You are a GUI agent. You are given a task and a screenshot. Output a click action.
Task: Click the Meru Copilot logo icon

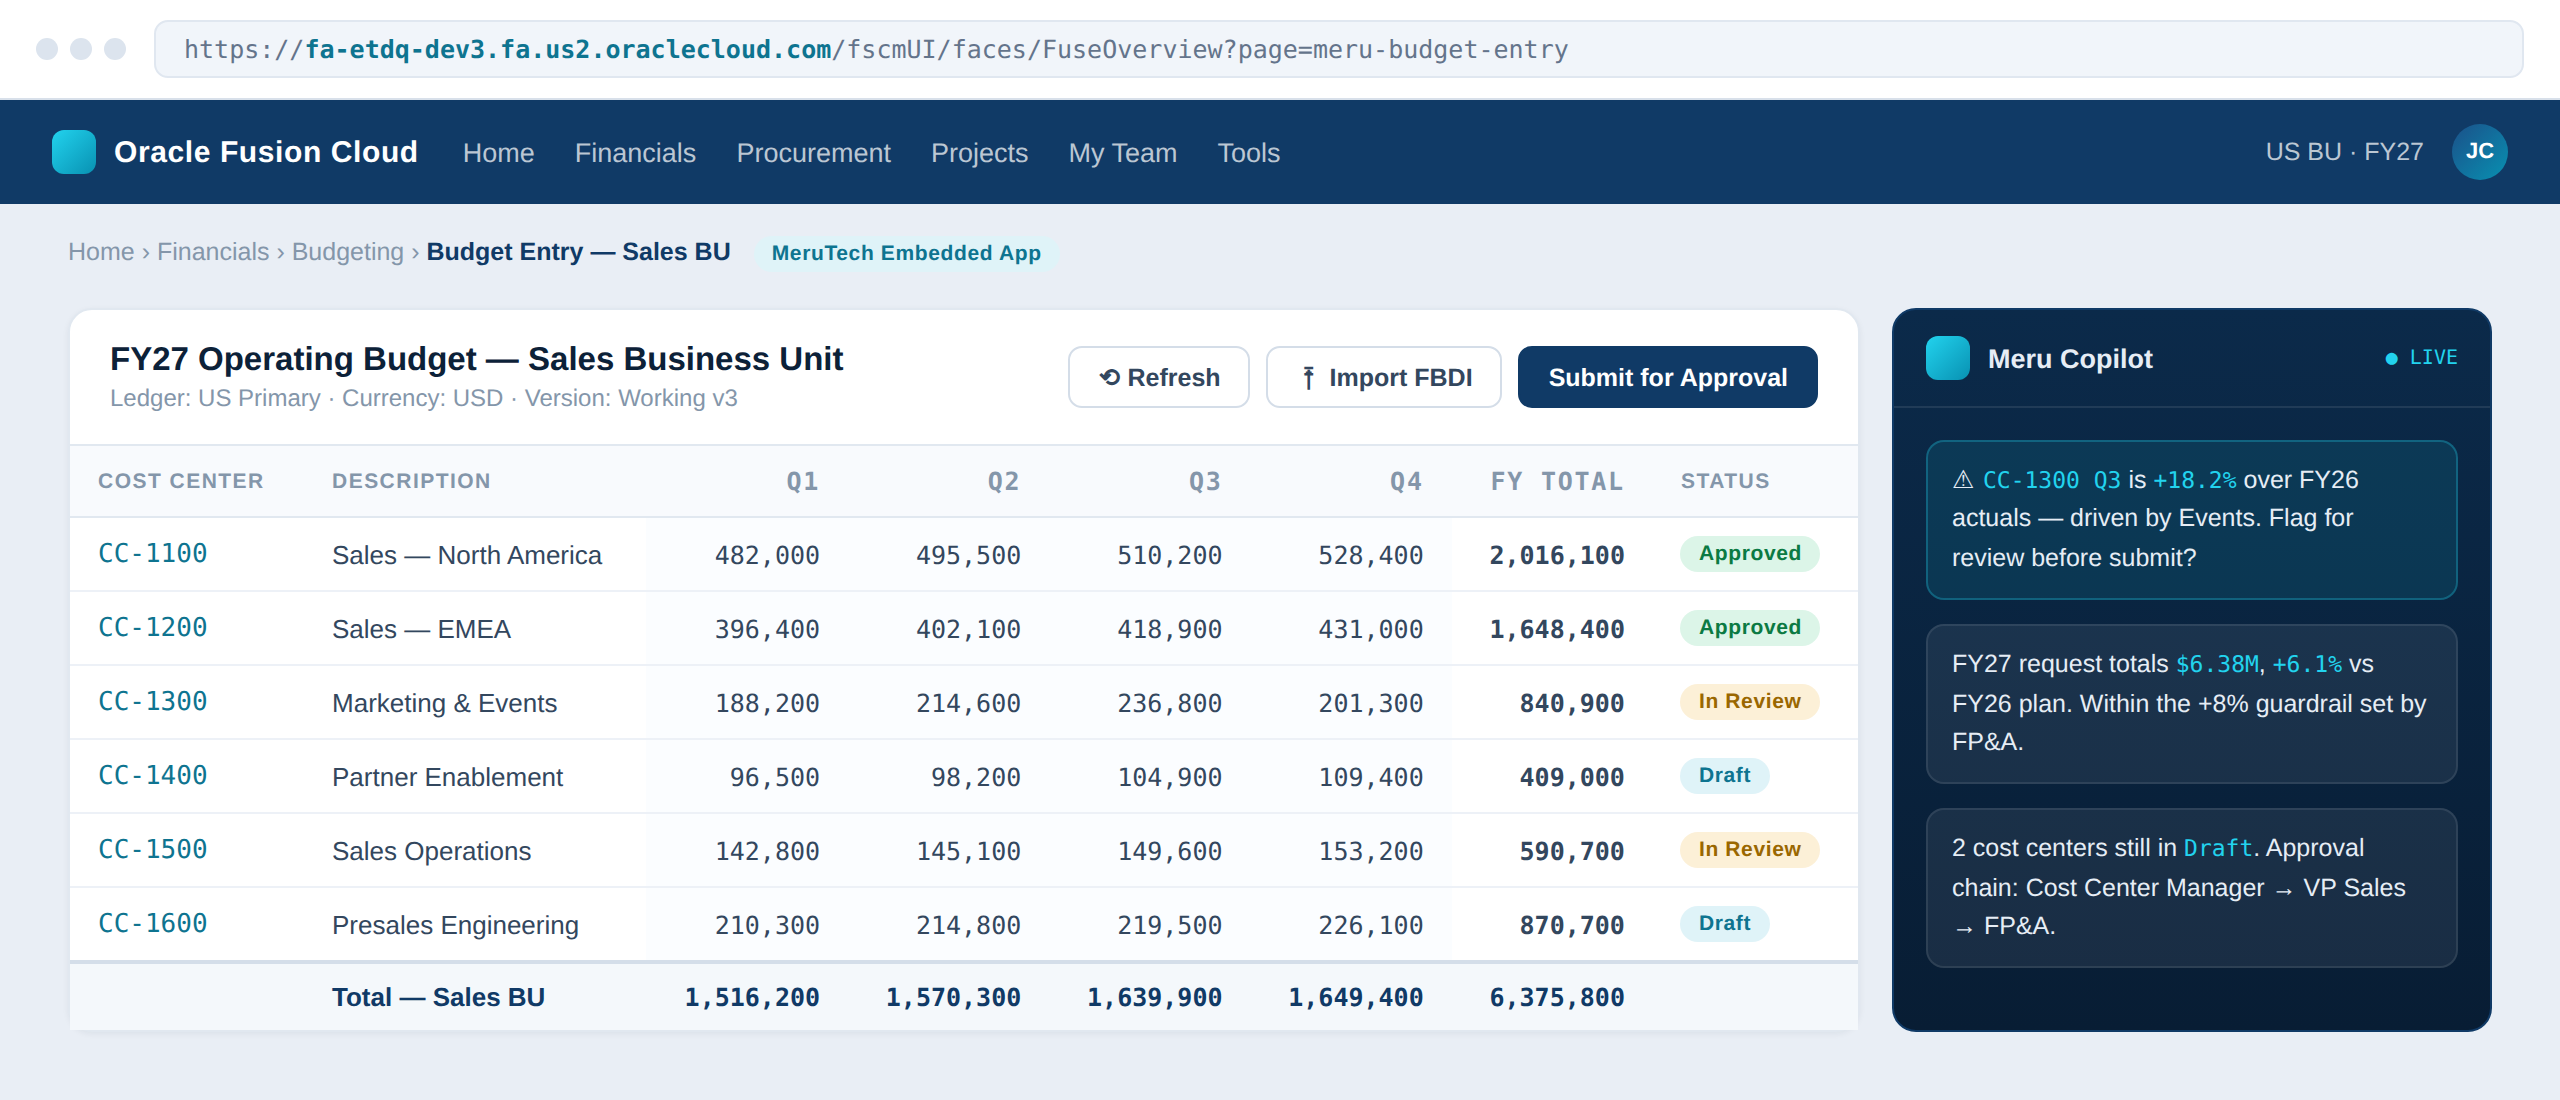click(x=1947, y=358)
